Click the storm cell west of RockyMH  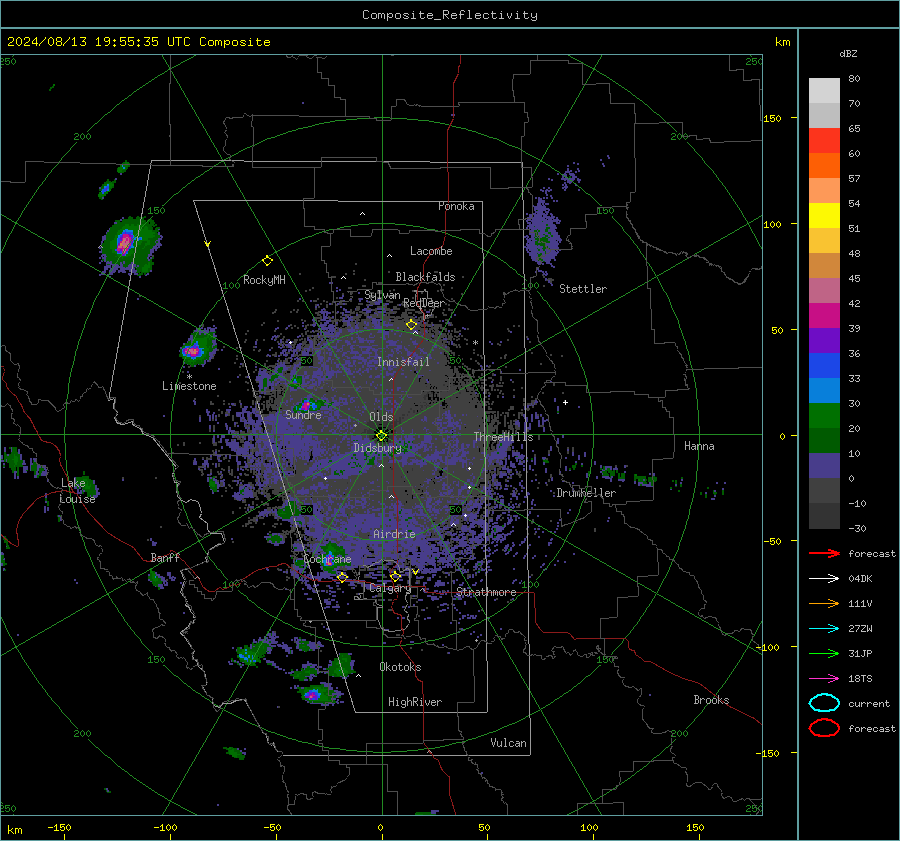[x=129, y=245]
